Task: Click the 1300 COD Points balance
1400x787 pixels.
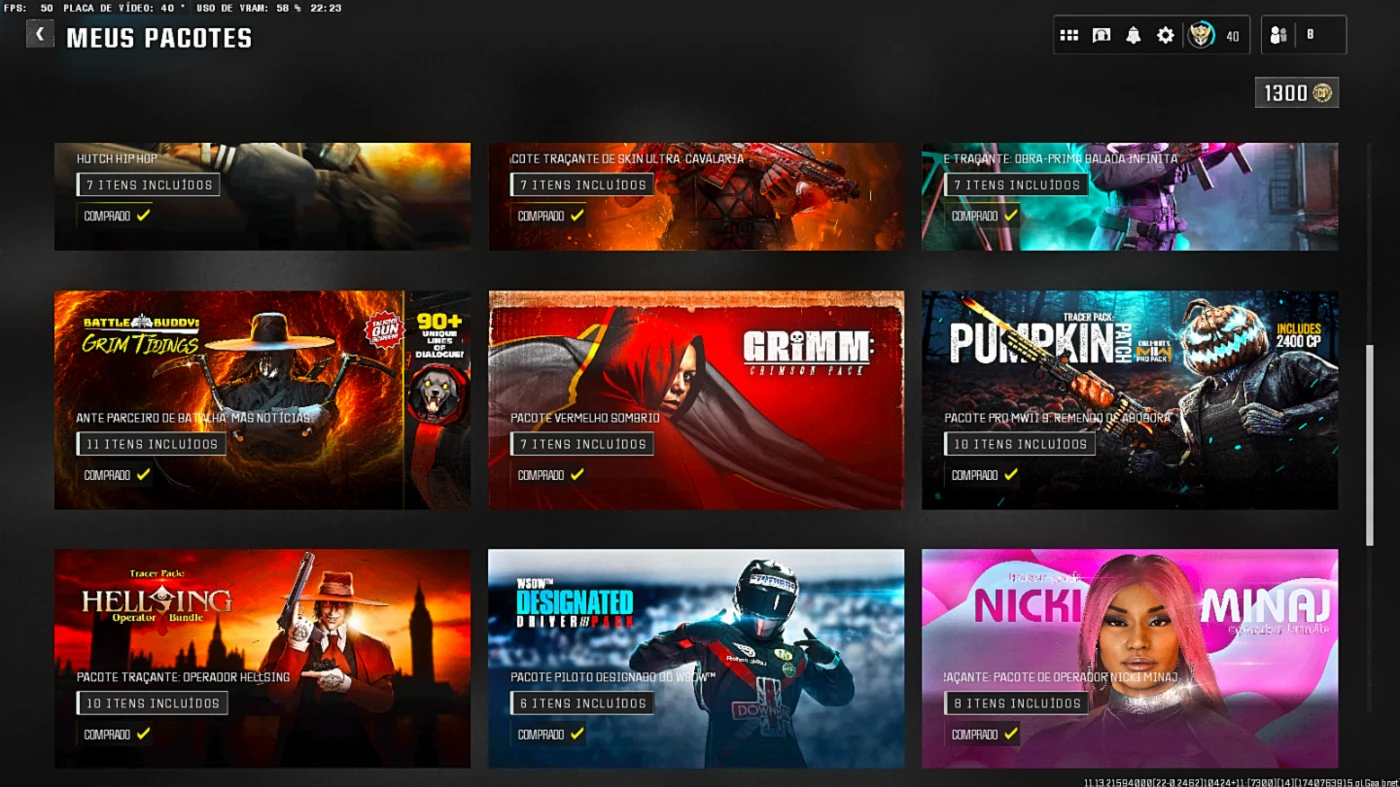Action: [x=1297, y=93]
